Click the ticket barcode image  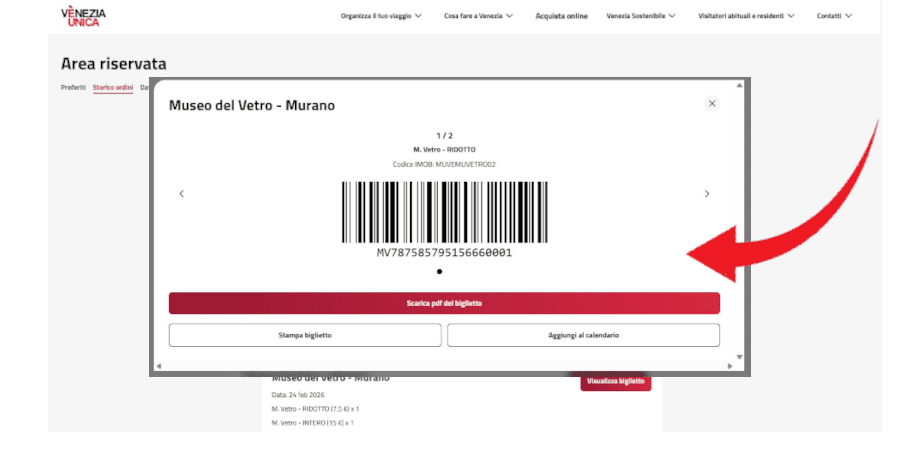(x=444, y=212)
